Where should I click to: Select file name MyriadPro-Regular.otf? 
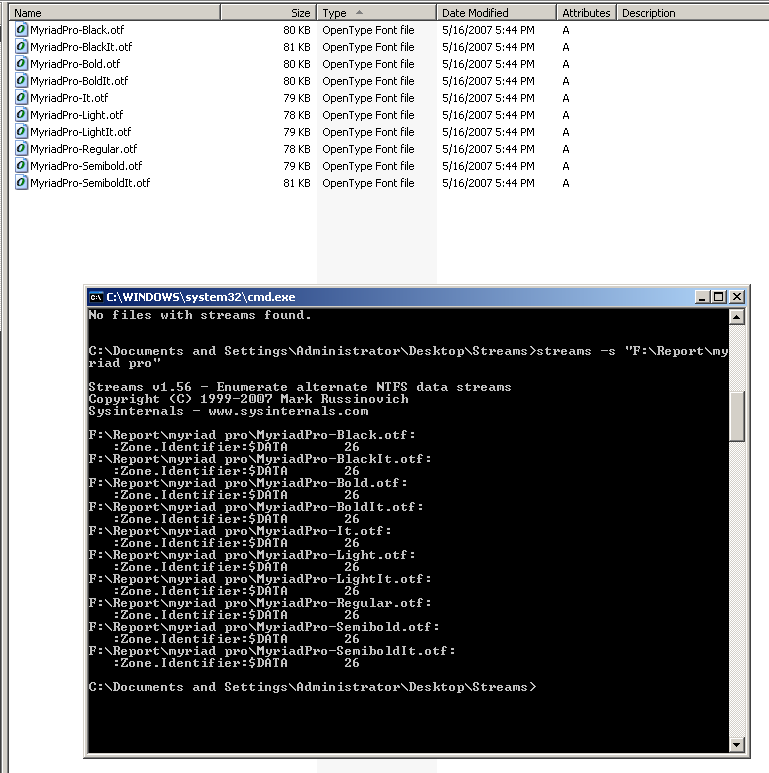83,149
